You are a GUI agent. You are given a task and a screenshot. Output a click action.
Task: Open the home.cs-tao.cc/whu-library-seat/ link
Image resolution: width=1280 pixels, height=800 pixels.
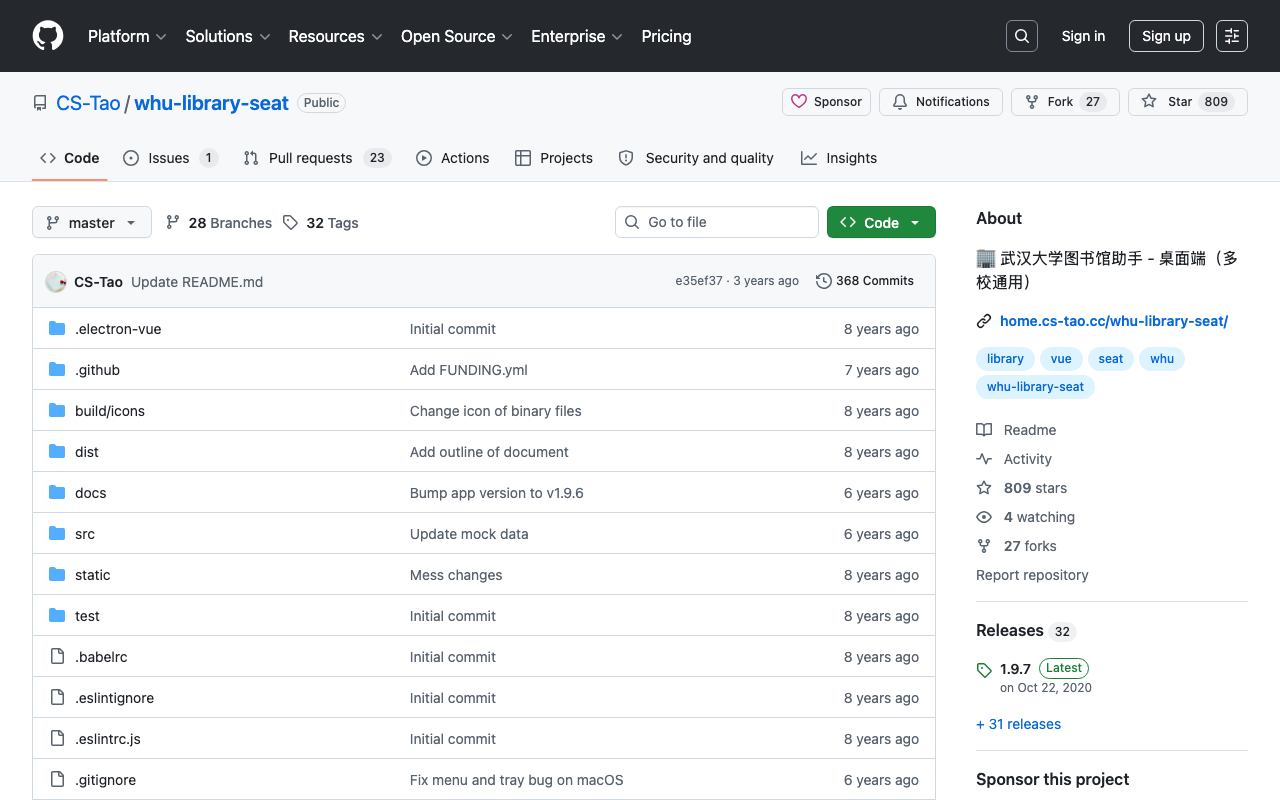pos(1114,321)
